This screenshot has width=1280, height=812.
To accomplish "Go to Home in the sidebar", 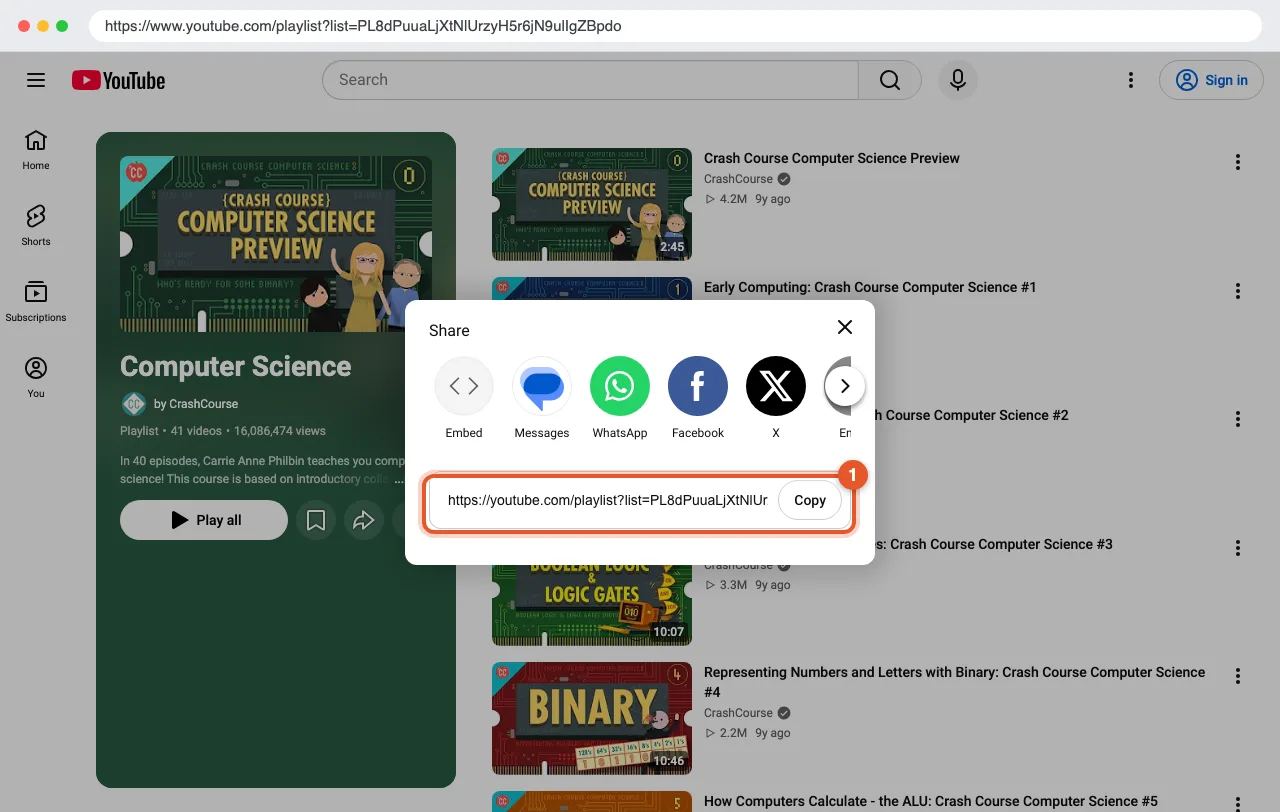I will [x=36, y=150].
